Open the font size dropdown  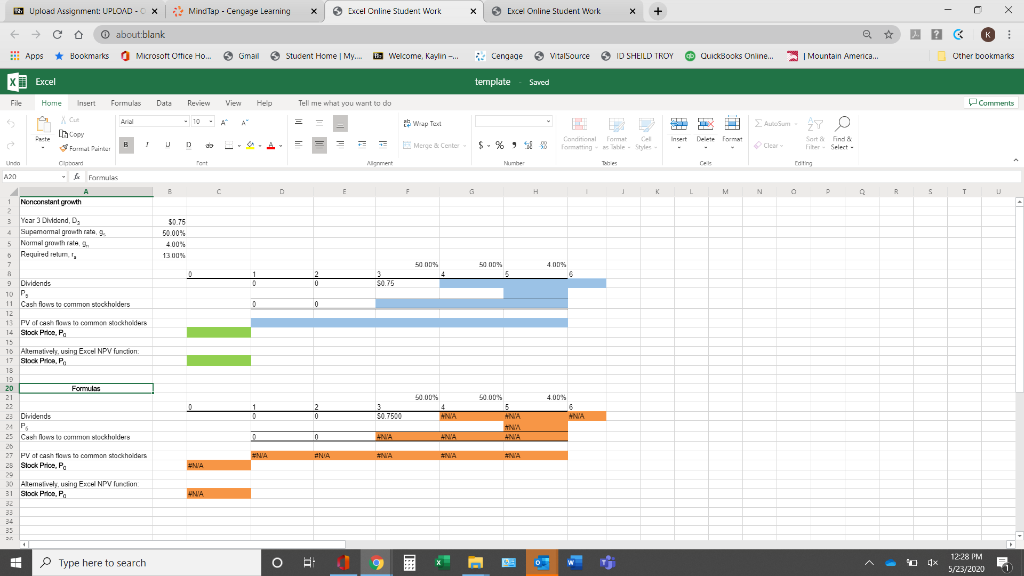[211, 121]
